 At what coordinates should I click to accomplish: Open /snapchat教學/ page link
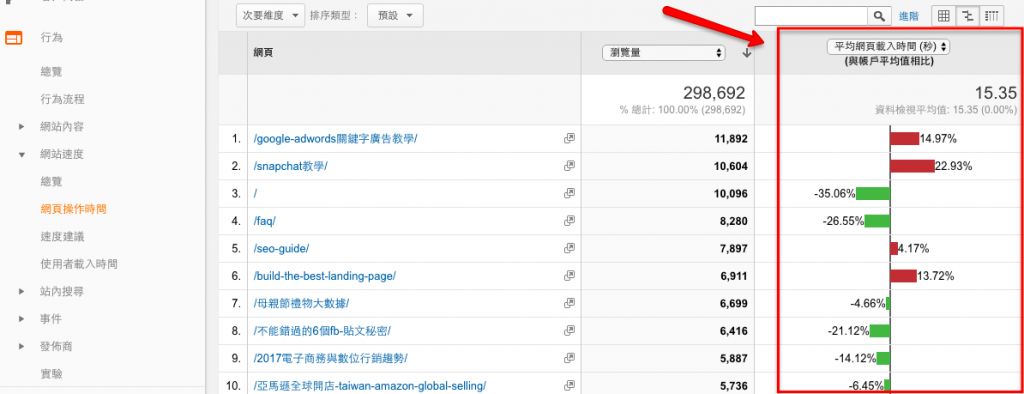coord(290,166)
